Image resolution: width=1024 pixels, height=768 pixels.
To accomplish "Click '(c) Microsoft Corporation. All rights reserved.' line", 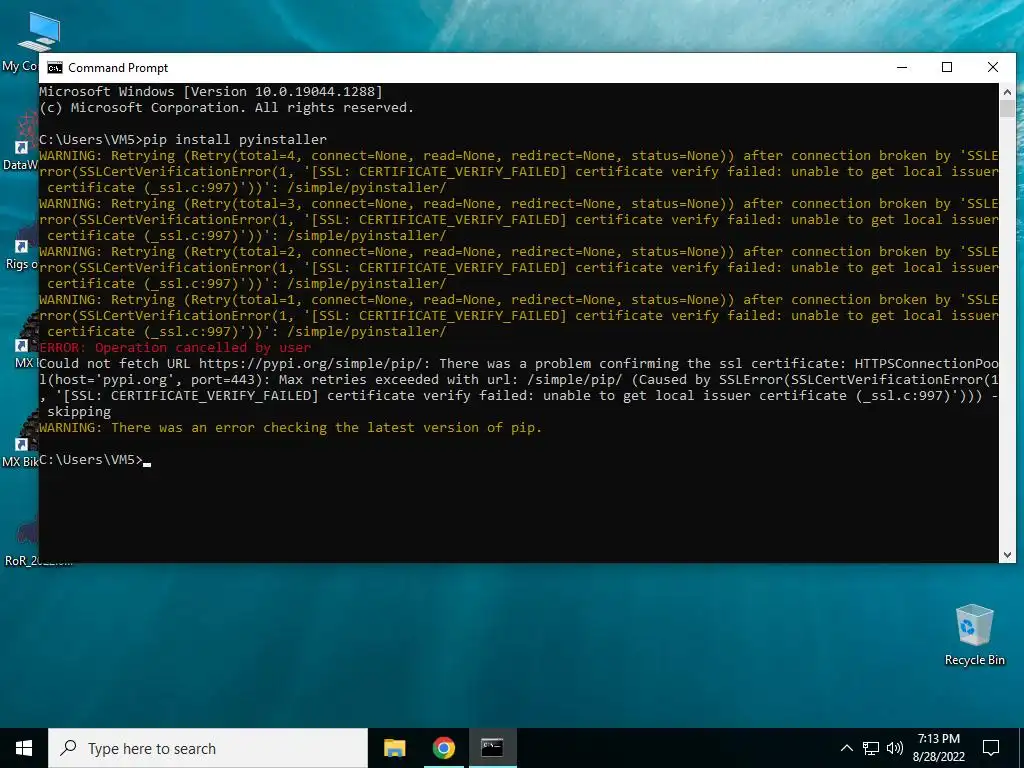I will click(227, 108).
